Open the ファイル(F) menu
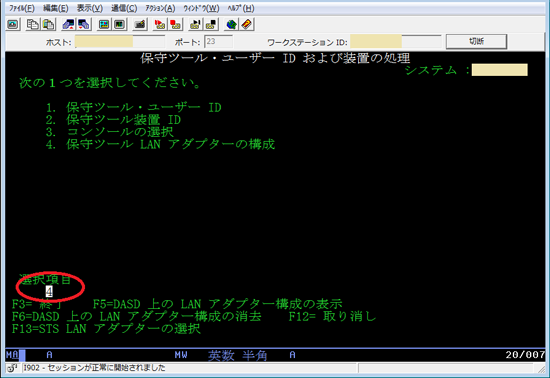Image resolution: width=550 pixels, height=378 pixels. (21, 8)
